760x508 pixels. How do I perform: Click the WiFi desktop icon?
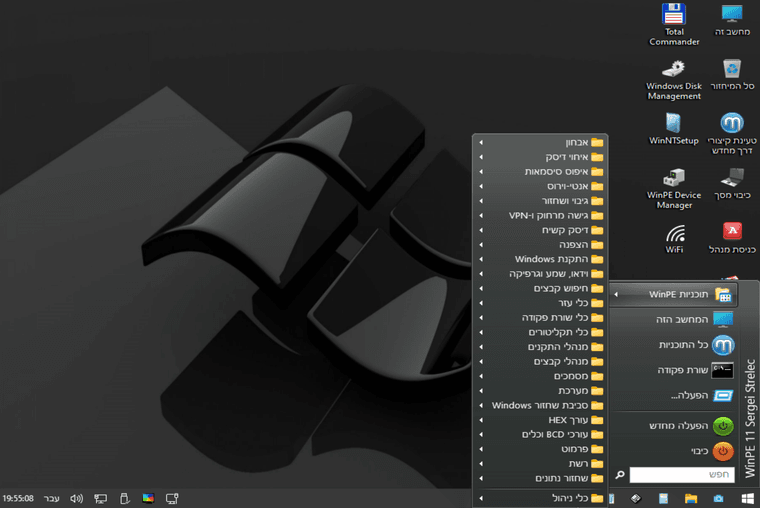(x=674, y=239)
